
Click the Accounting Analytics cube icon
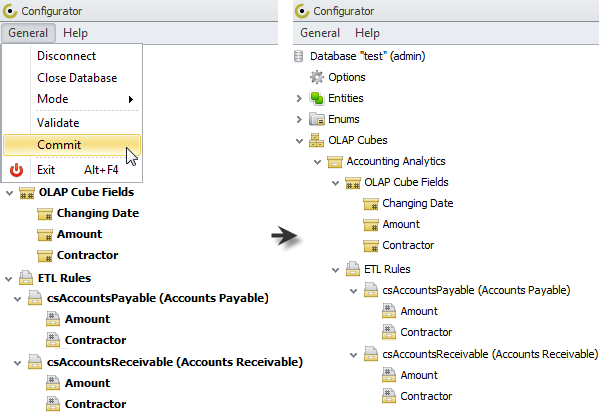tap(334, 161)
